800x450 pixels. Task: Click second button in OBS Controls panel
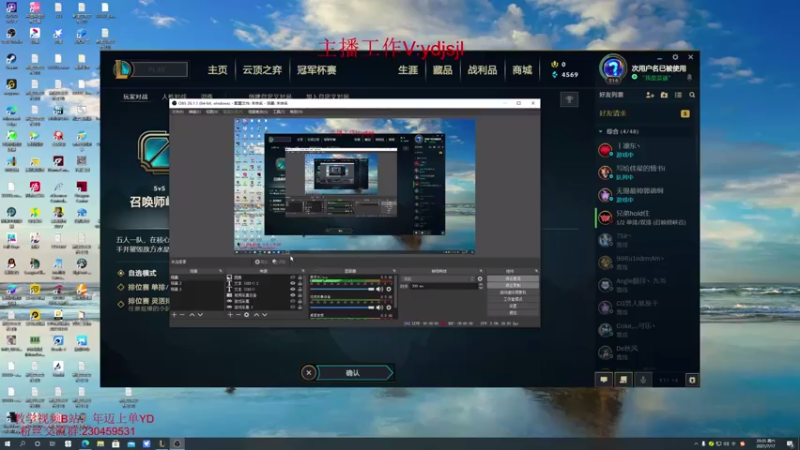point(513,285)
